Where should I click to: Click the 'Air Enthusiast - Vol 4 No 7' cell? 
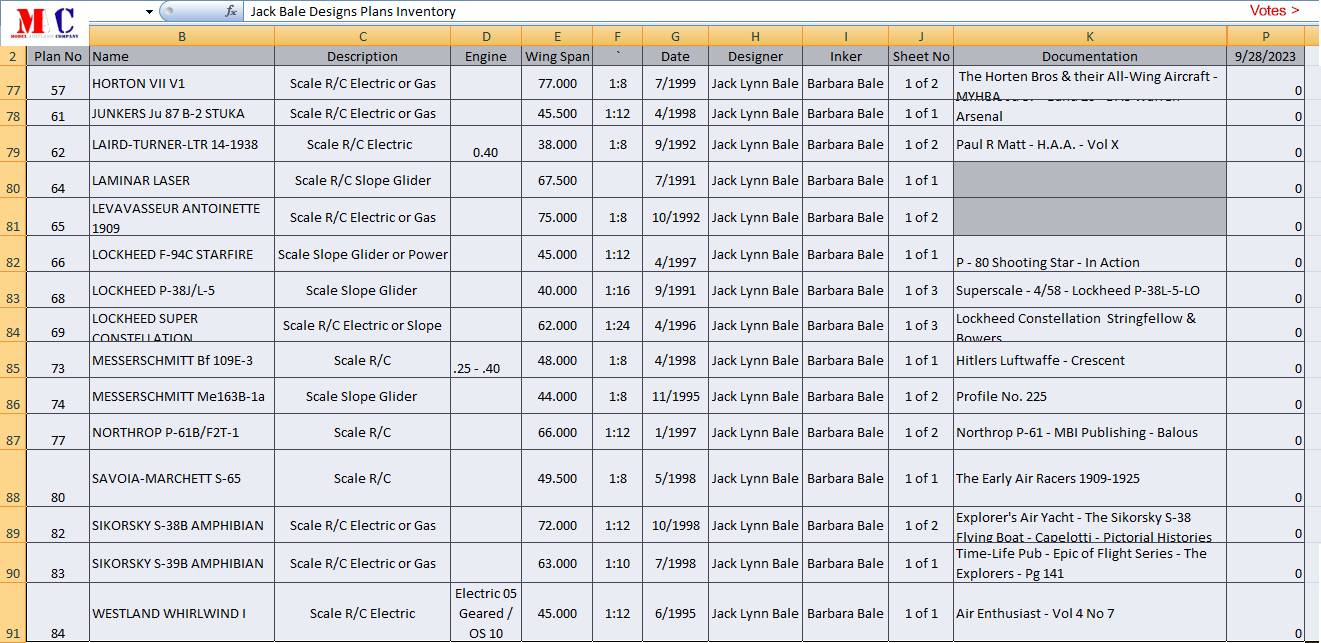click(x=1090, y=613)
